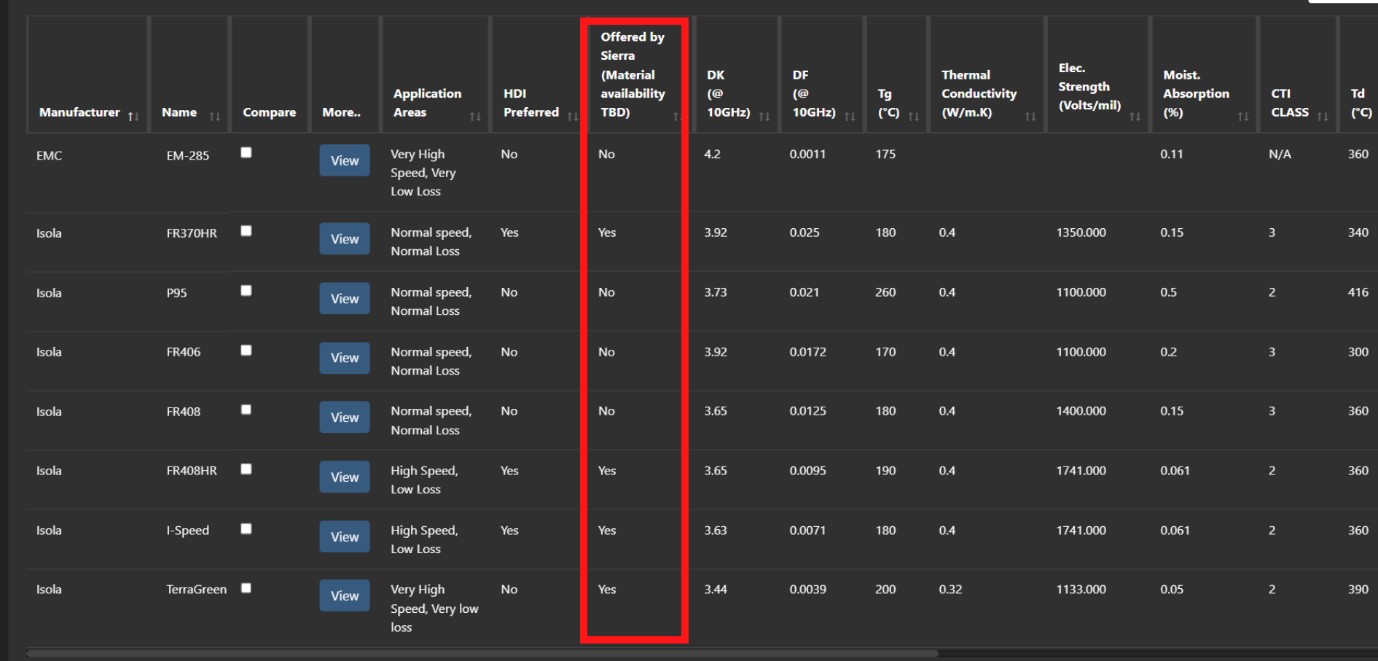
Task: Click Tg value 260
Action: click(x=885, y=292)
